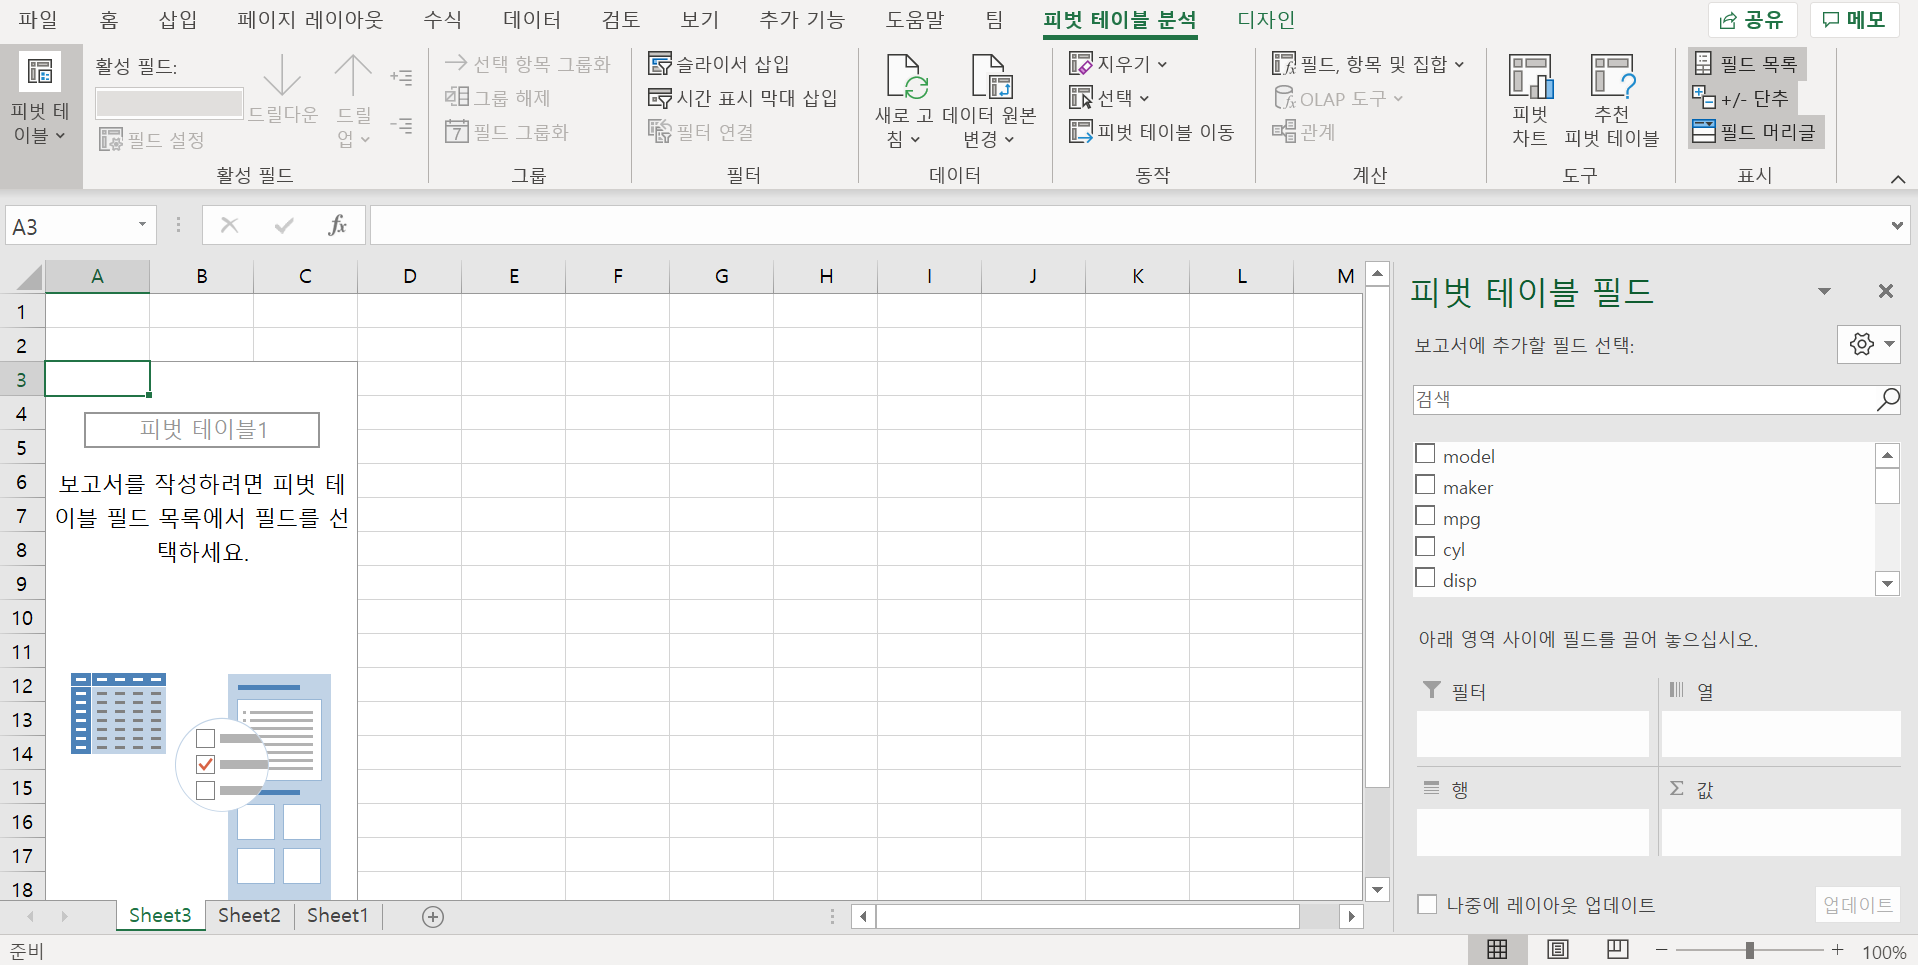The image size is (1918, 965).
Task: Click 피벗 테이블 이동
Action: click(1151, 132)
